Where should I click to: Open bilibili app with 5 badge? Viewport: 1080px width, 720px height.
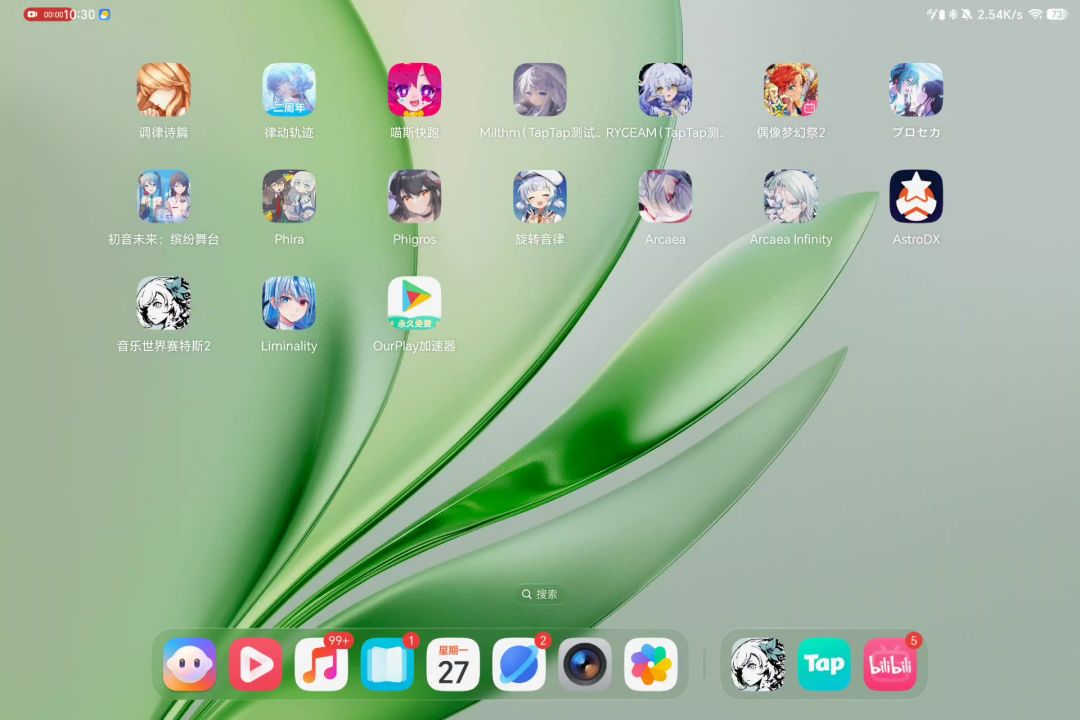coord(890,664)
